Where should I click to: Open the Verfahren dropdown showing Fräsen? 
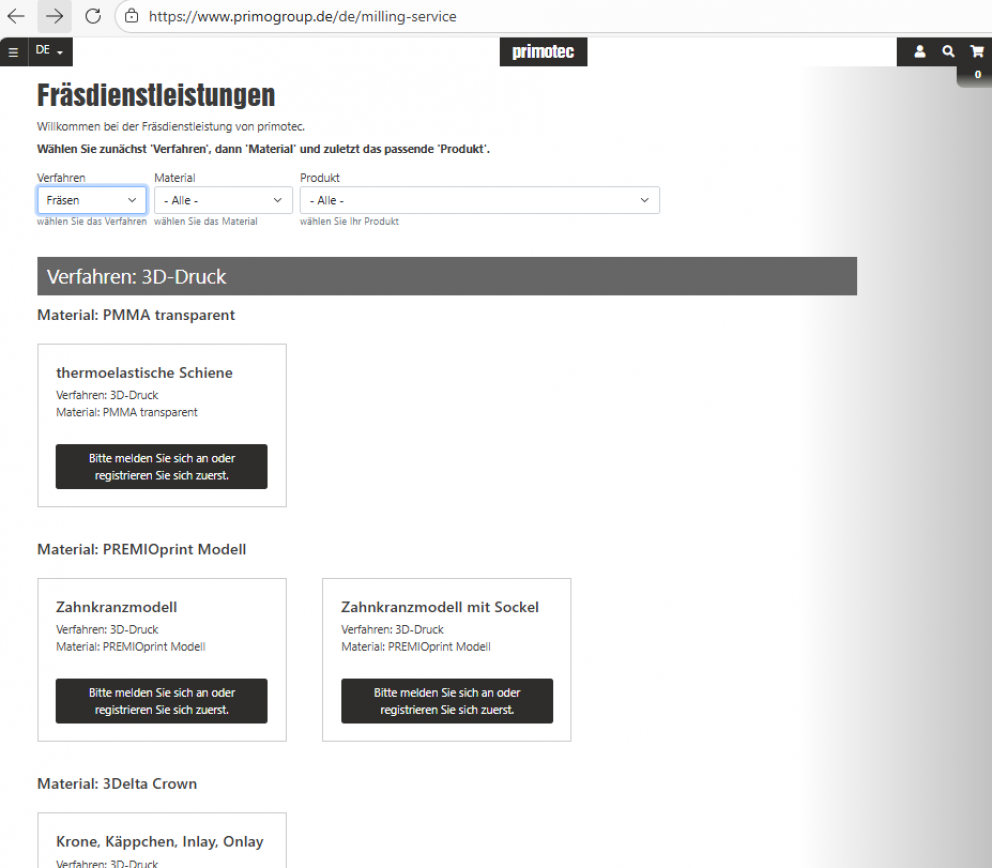[92, 200]
